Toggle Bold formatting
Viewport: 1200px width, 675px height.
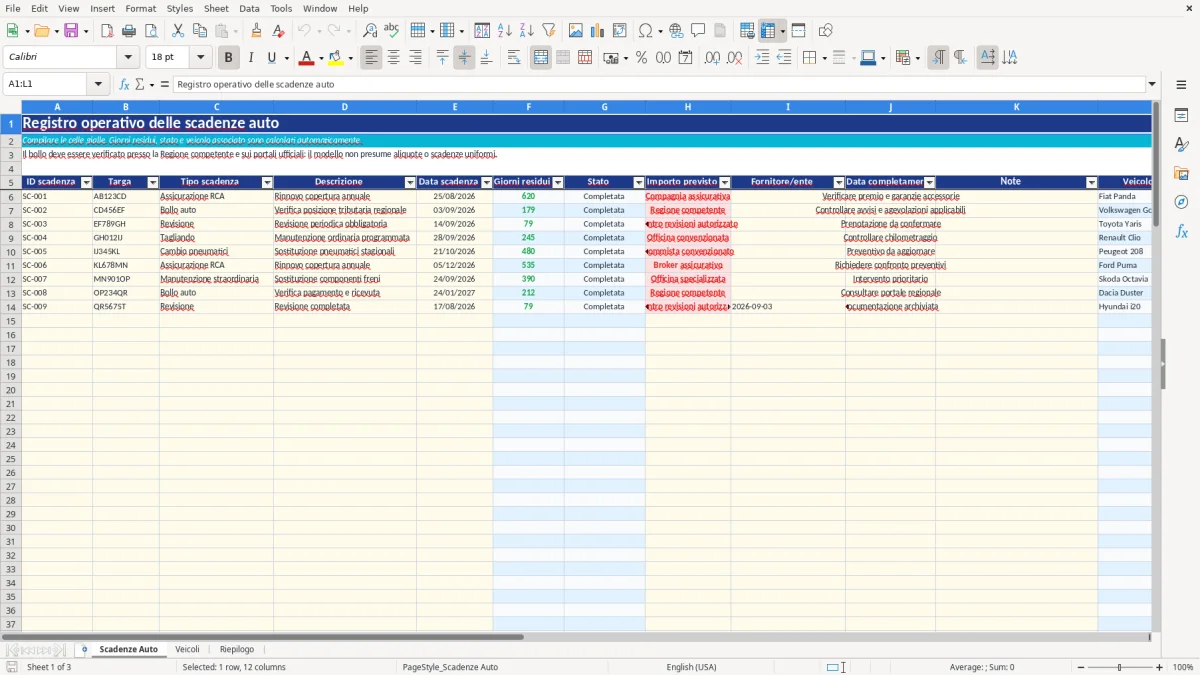point(229,58)
